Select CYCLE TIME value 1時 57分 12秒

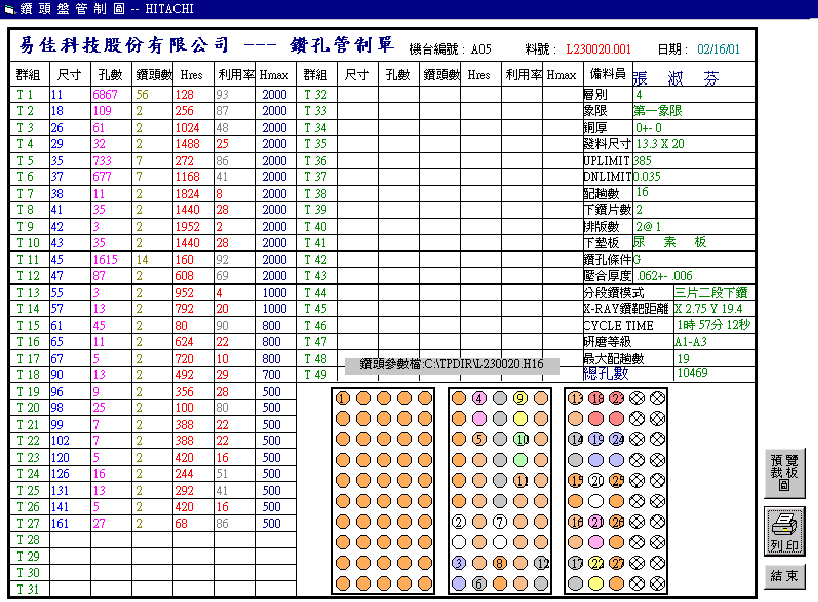(714, 326)
